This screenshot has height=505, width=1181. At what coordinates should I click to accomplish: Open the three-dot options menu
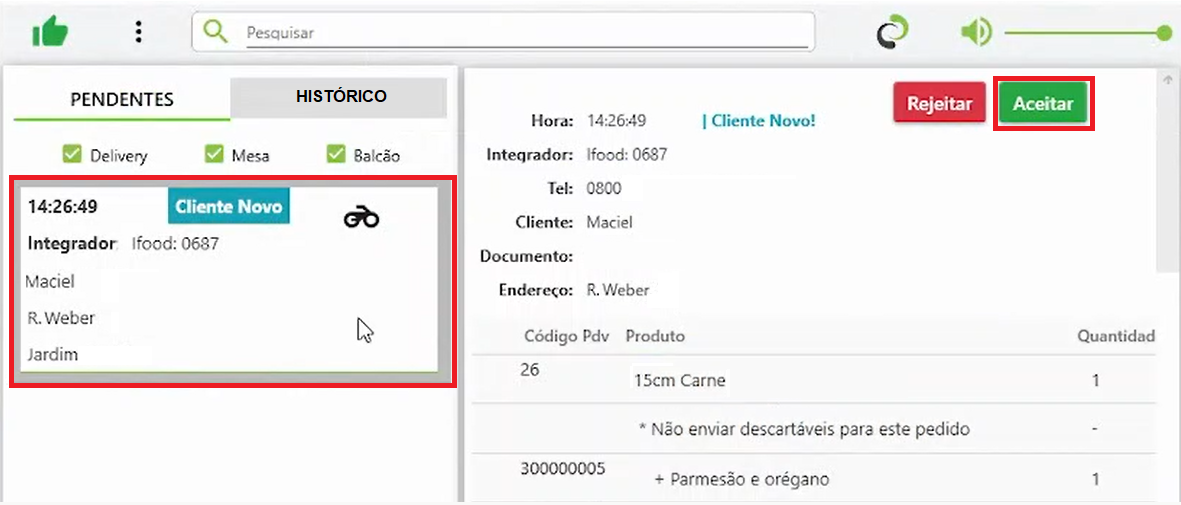(138, 32)
